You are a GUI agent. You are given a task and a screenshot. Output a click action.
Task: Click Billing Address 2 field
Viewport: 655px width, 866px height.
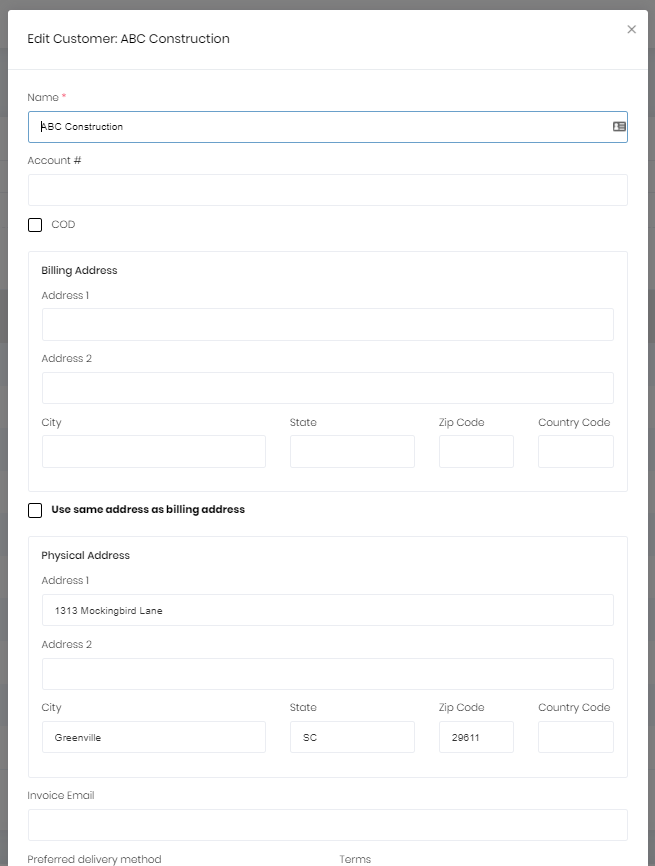[x=327, y=388]
